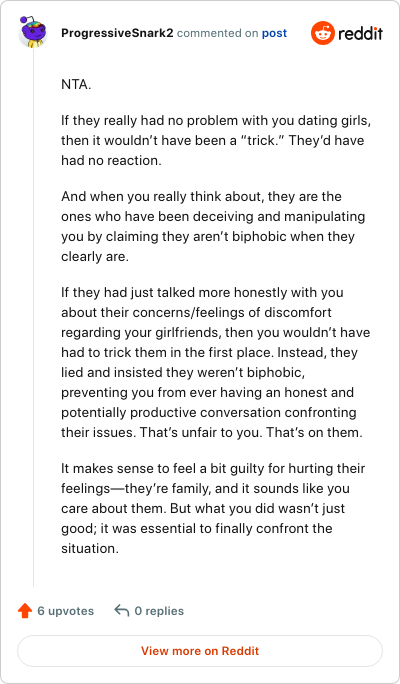Follow the blue "post" link

[274, 33]
